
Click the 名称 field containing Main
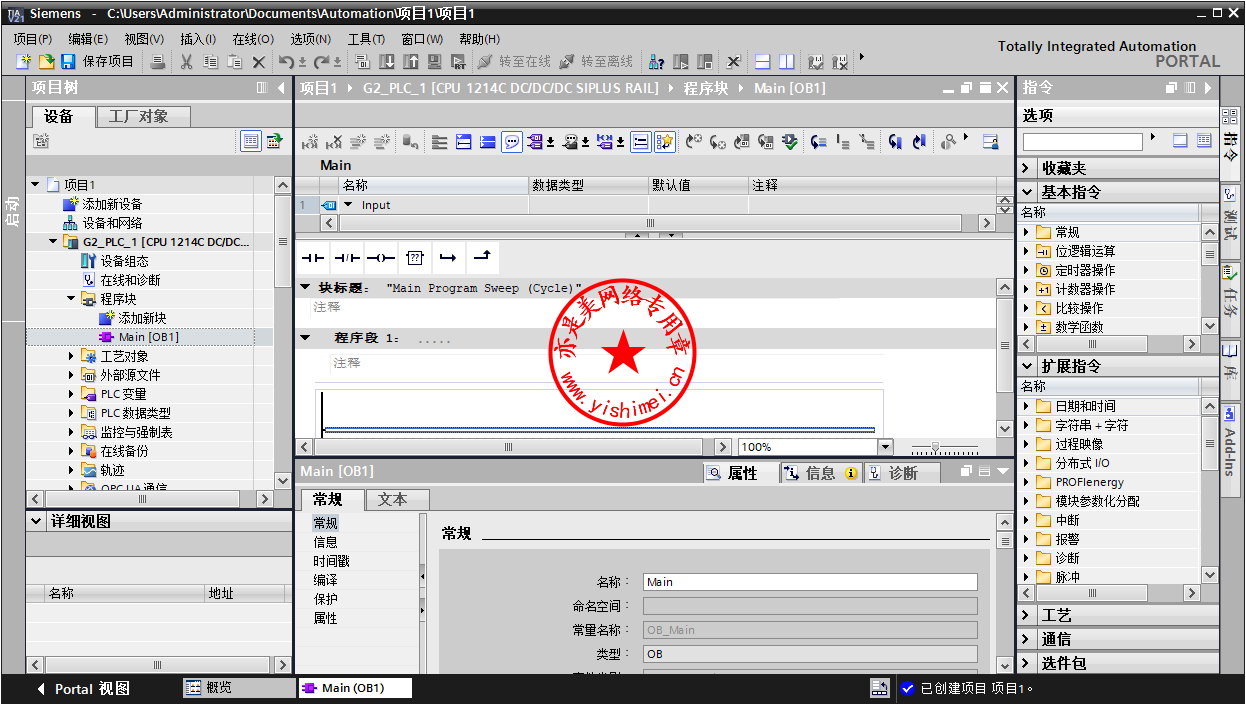coord(809,582)
